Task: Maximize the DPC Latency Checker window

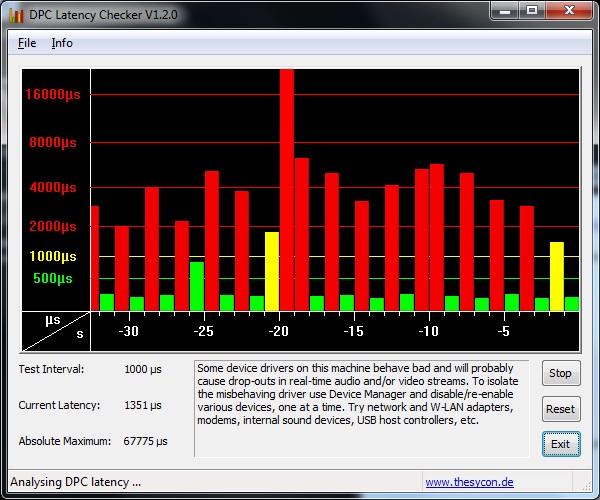Action: tap(532, 11)
